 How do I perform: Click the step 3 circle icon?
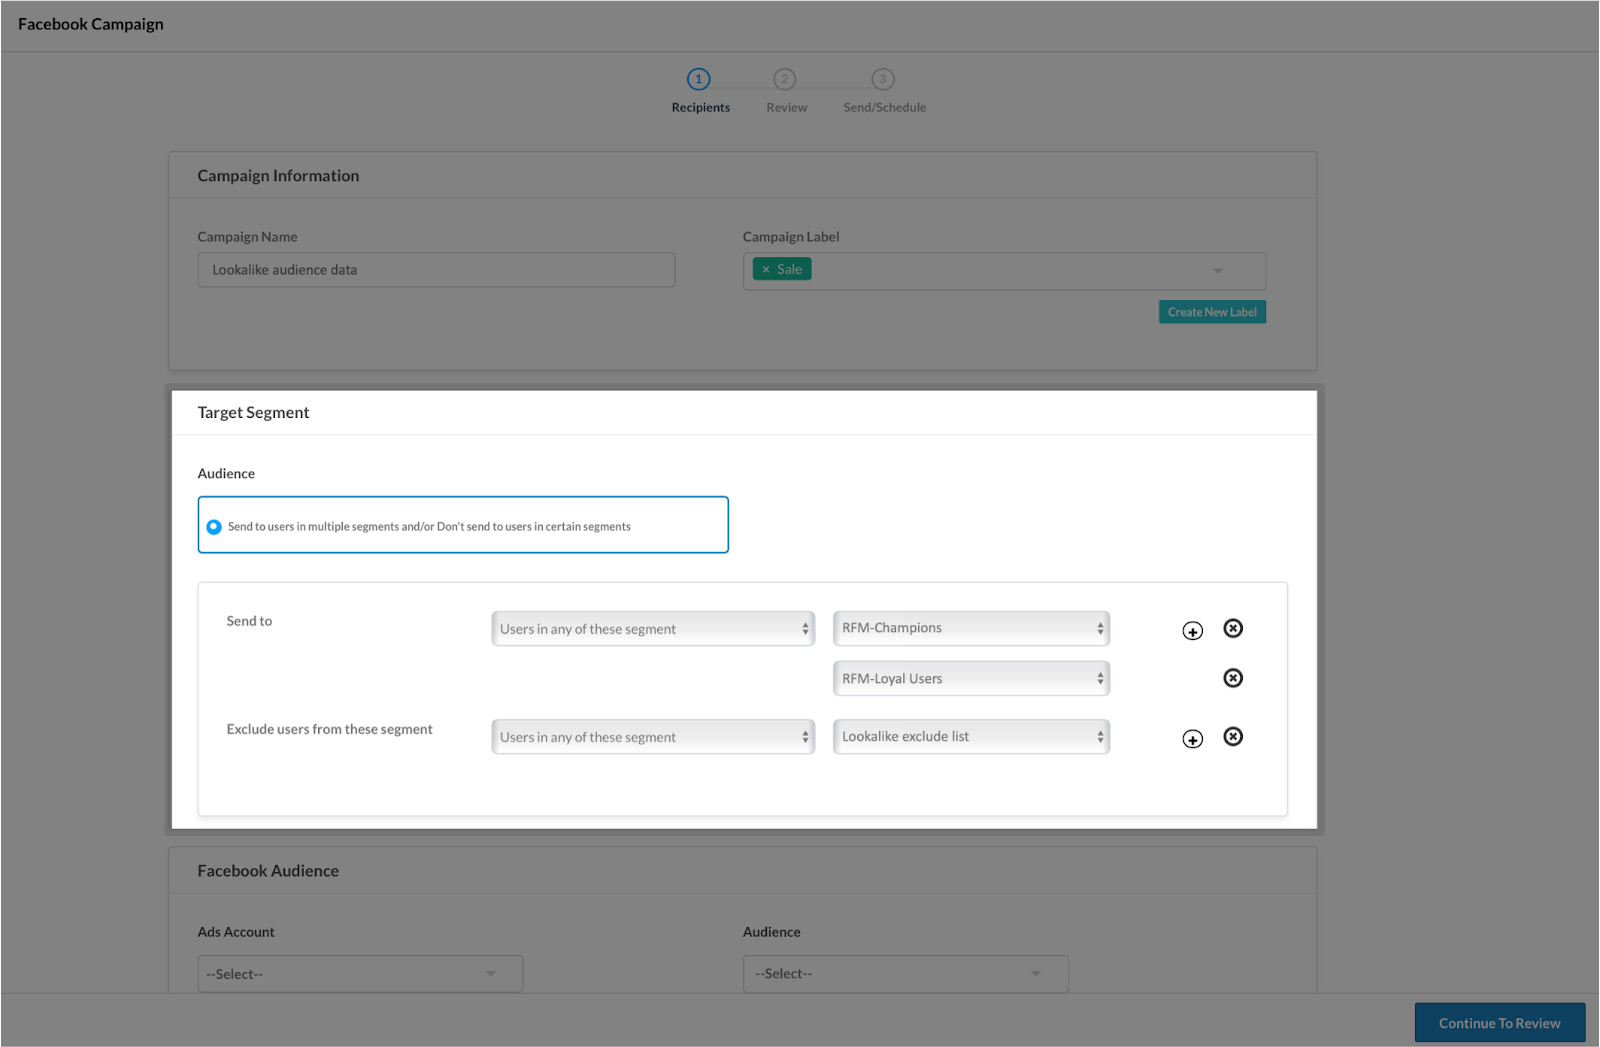point(882,79)
